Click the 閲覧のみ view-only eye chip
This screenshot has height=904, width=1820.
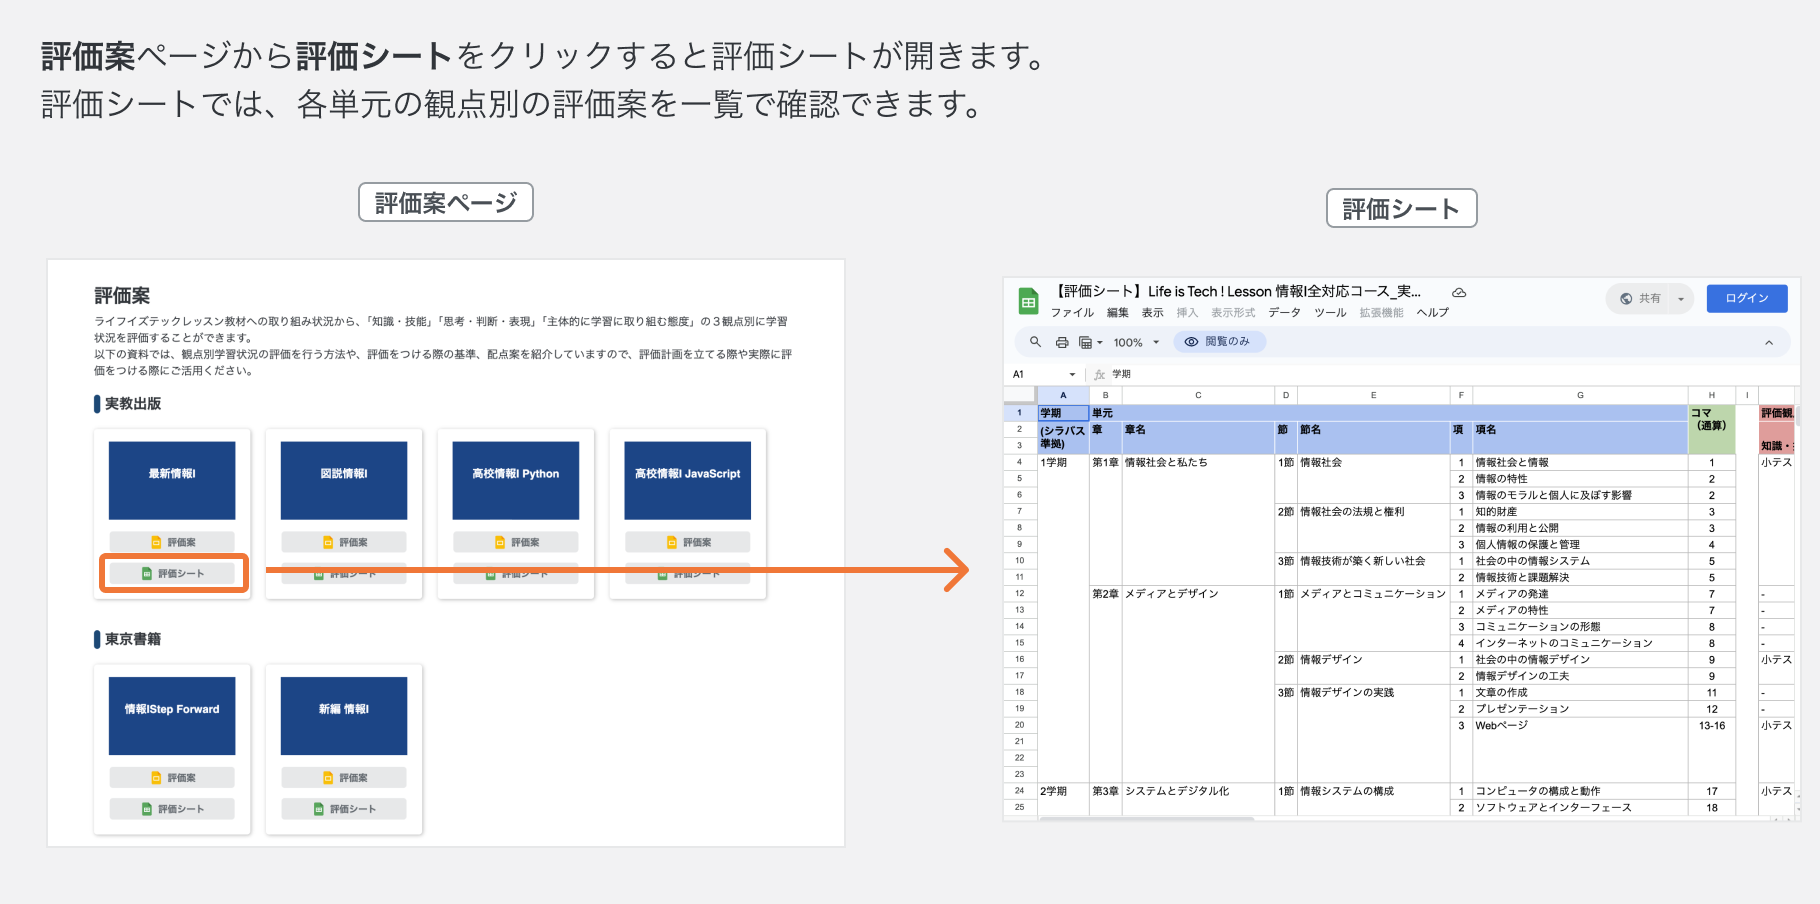click(x=1219, y=342)
